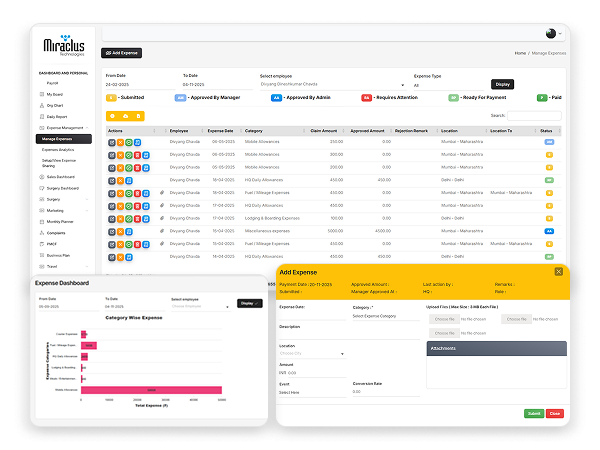This screenshot has width=600, height=450.
Task: Sort the table by Status column
Action: (550, 131)
